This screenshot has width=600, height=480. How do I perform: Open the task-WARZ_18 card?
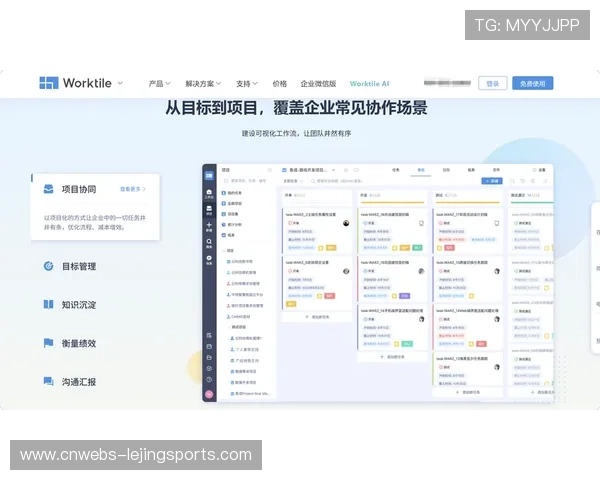[392, 231]
